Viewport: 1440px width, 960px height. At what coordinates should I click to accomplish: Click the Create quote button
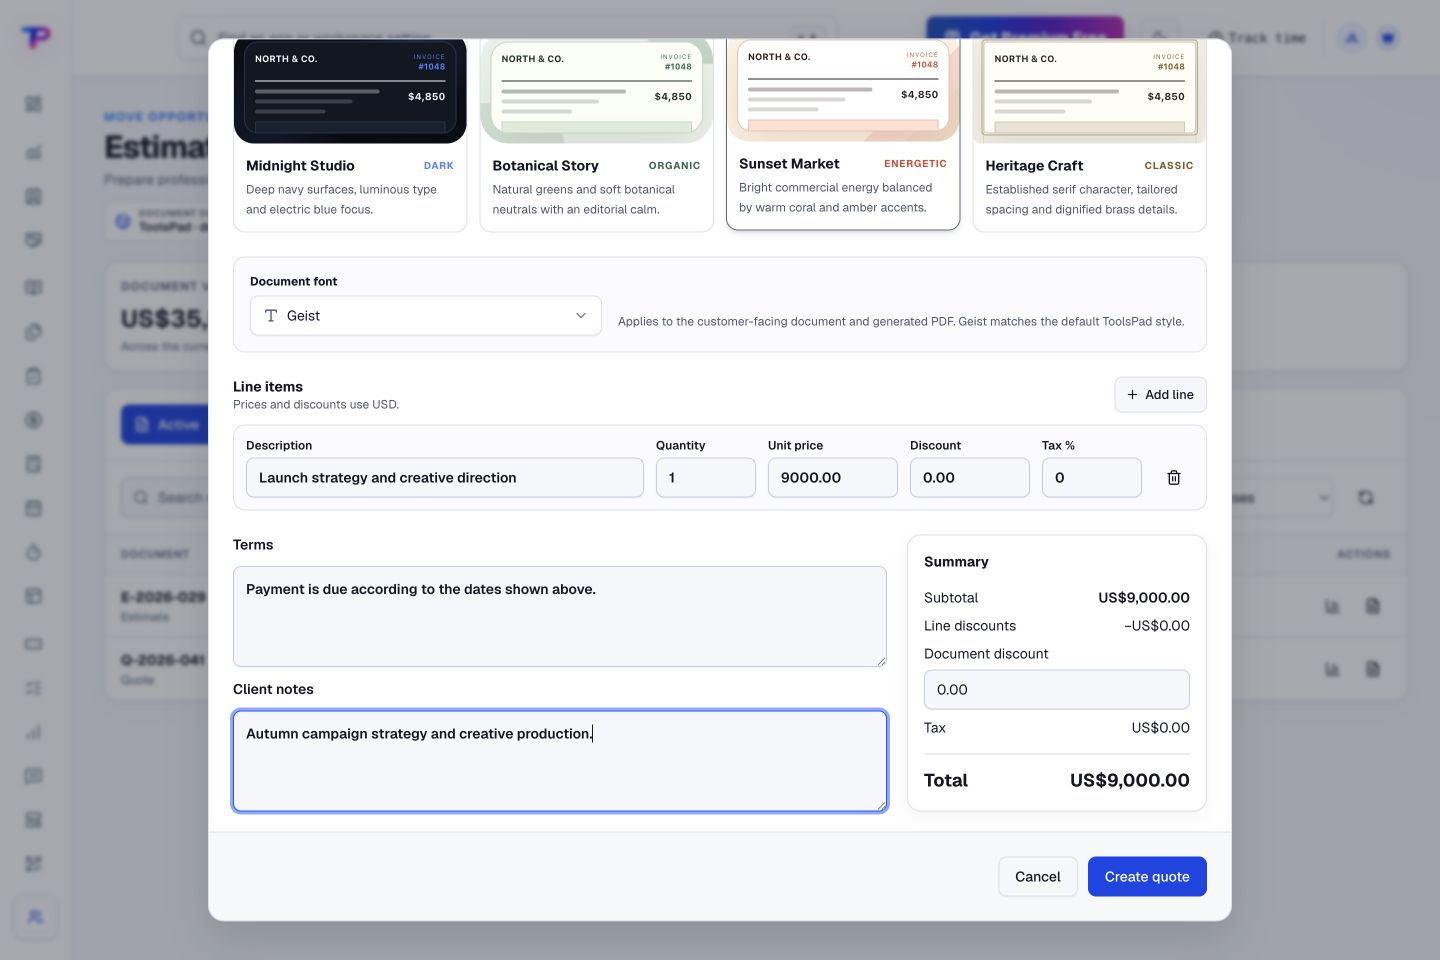pos(1147,877)
